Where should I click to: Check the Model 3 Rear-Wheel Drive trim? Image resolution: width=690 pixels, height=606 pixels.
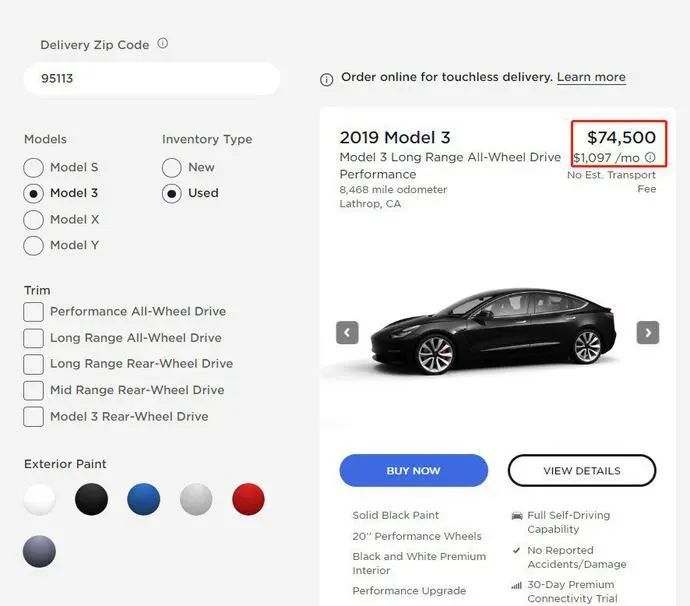34,416
